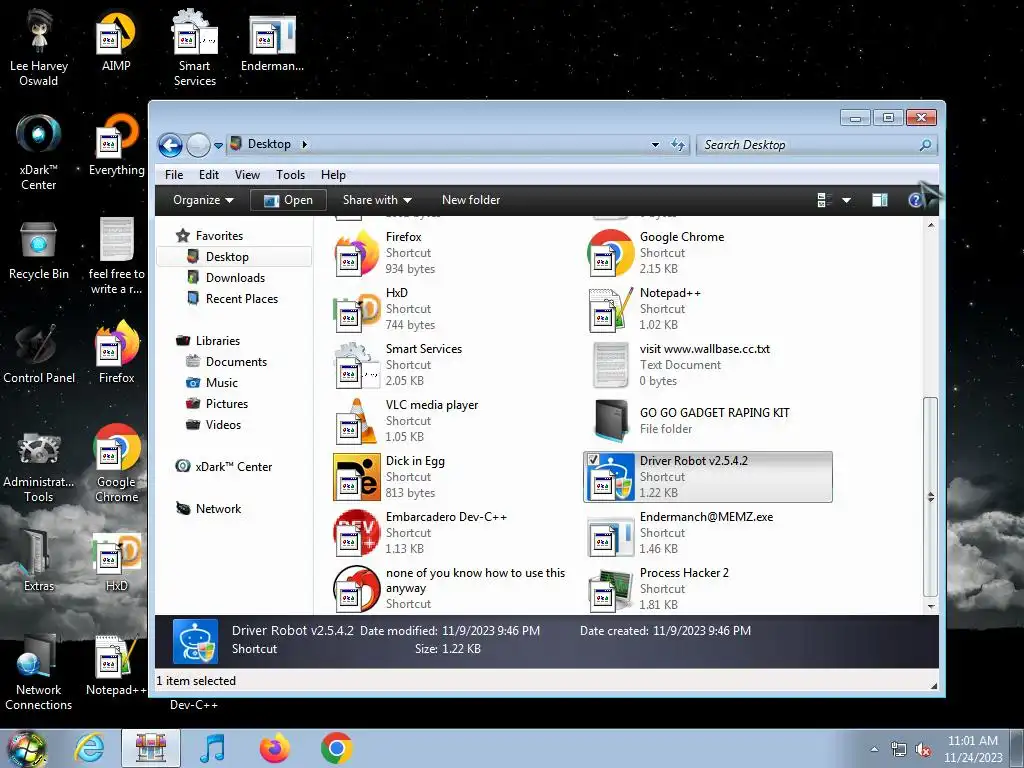Screen dimensions: 1024x768
Task: Open the Help menu
Action: click(x=333, y=174)
